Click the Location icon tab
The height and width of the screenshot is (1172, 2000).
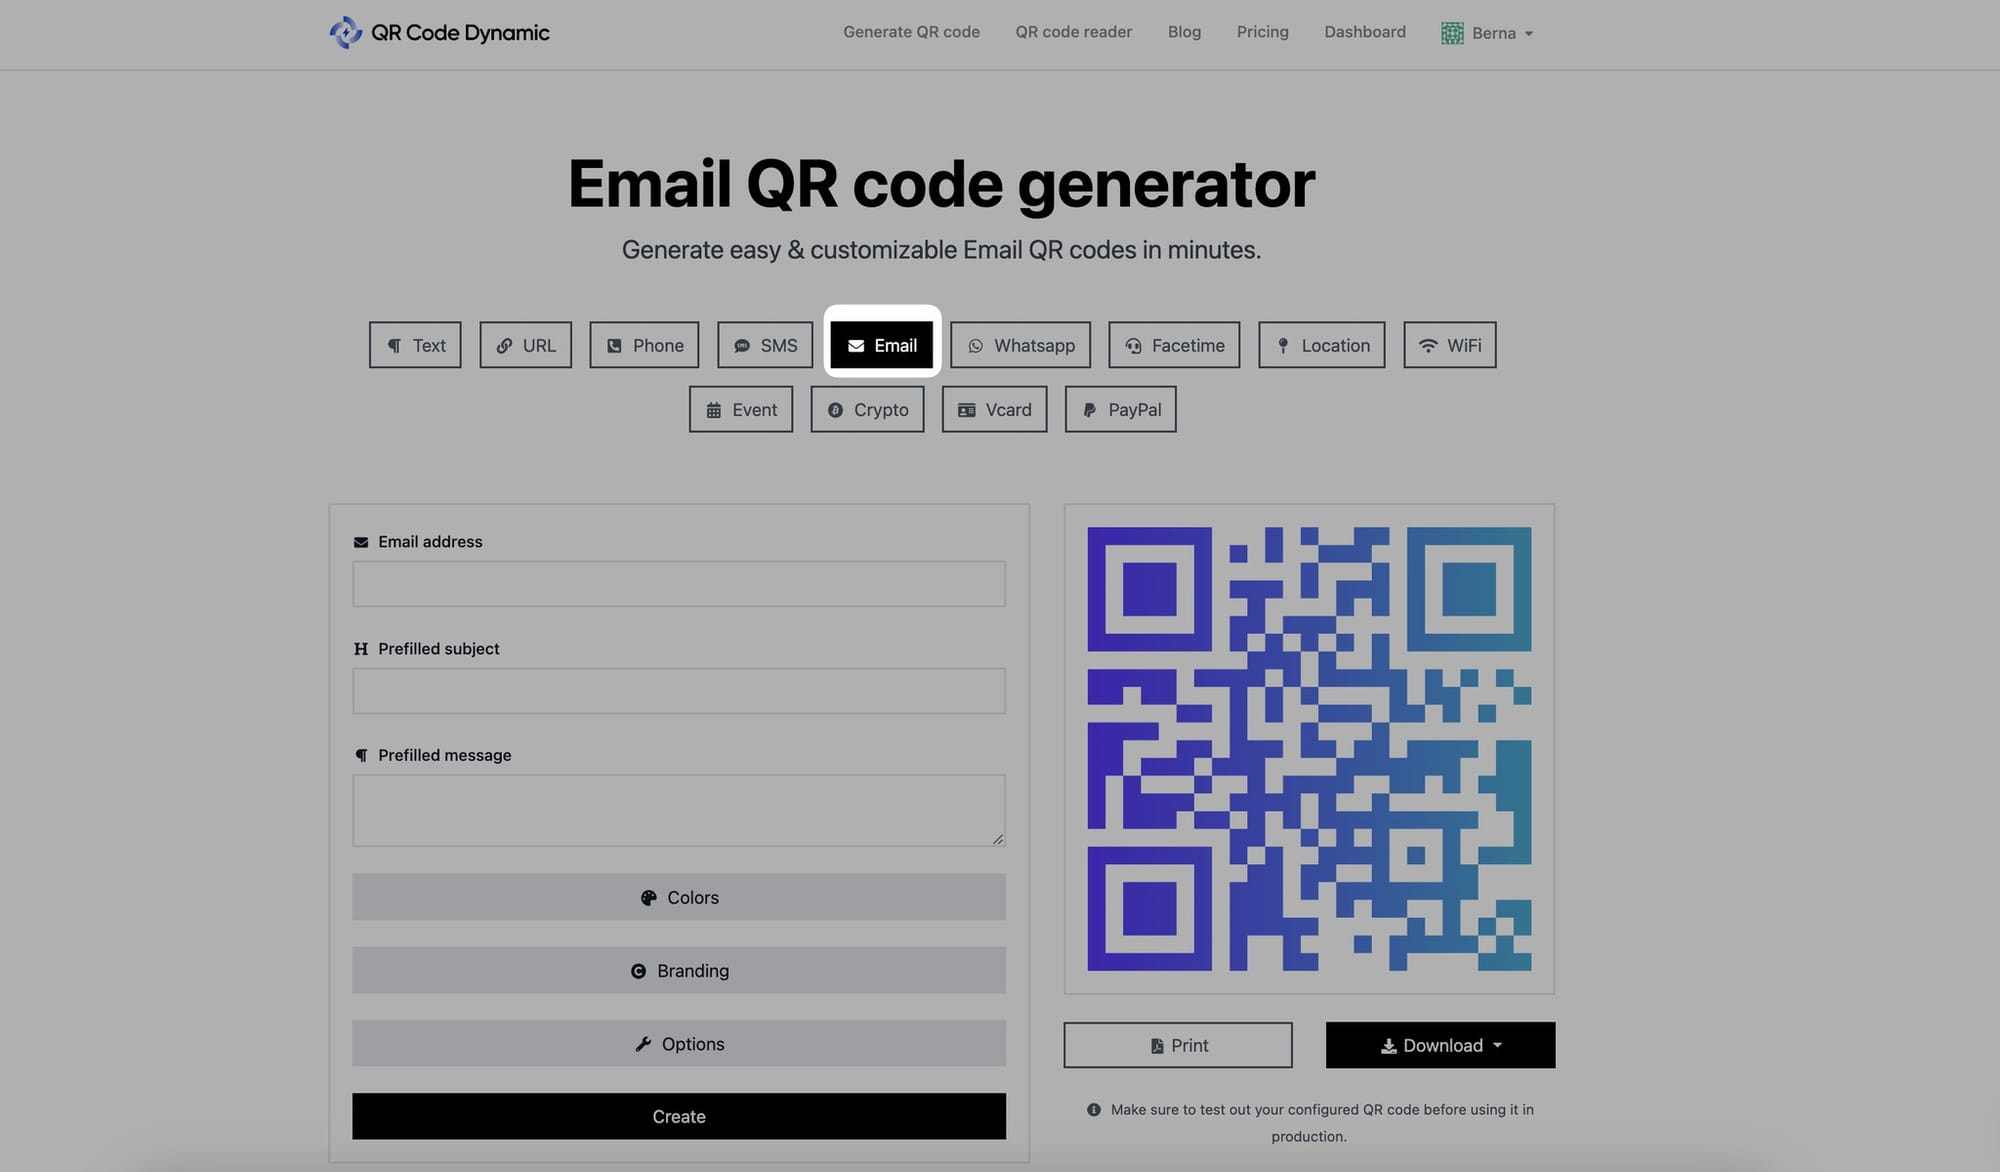pyautogui.click(x=1322, y=345)
